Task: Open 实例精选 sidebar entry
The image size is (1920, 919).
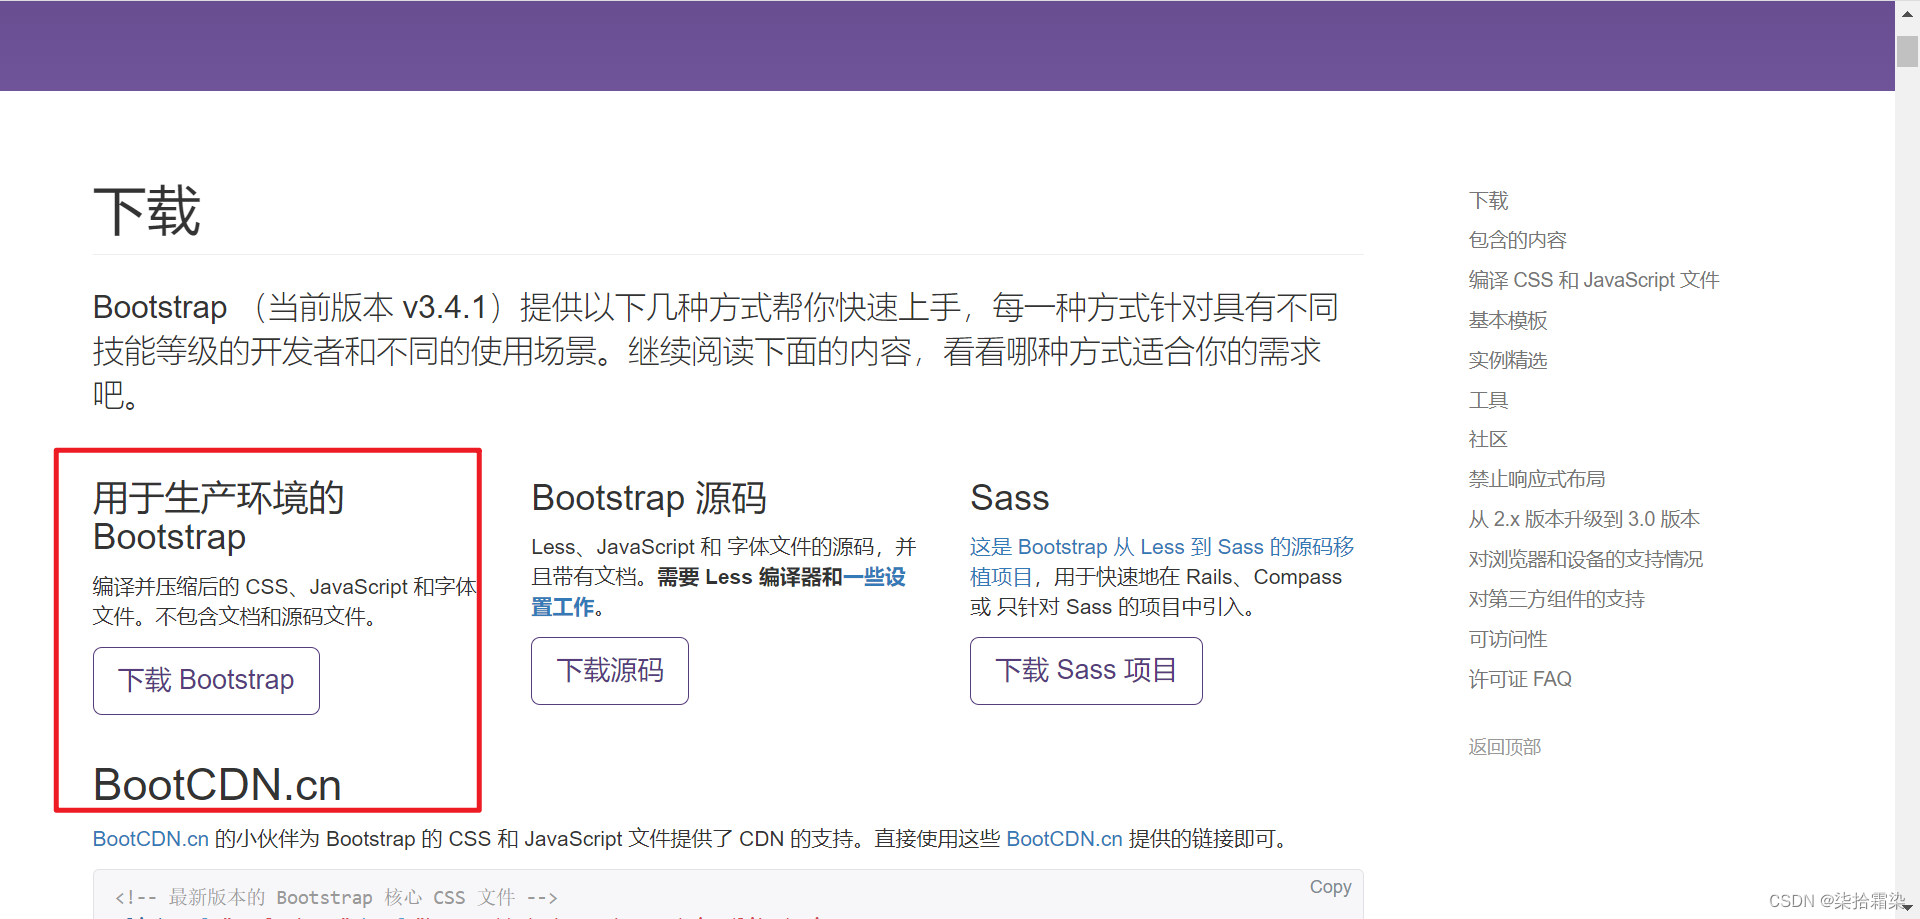Action: pyautogui.click(x=1507, y=360)
